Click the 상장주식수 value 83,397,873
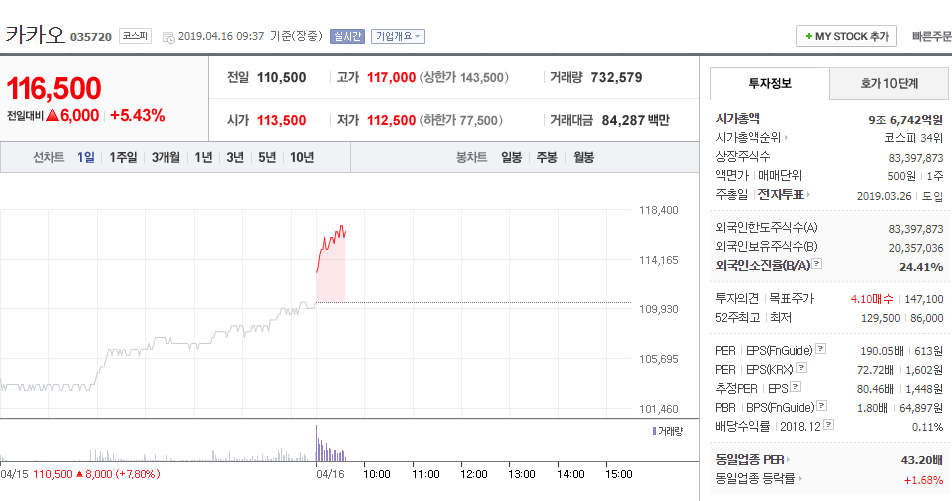952x501 pixels. point(916,158)
